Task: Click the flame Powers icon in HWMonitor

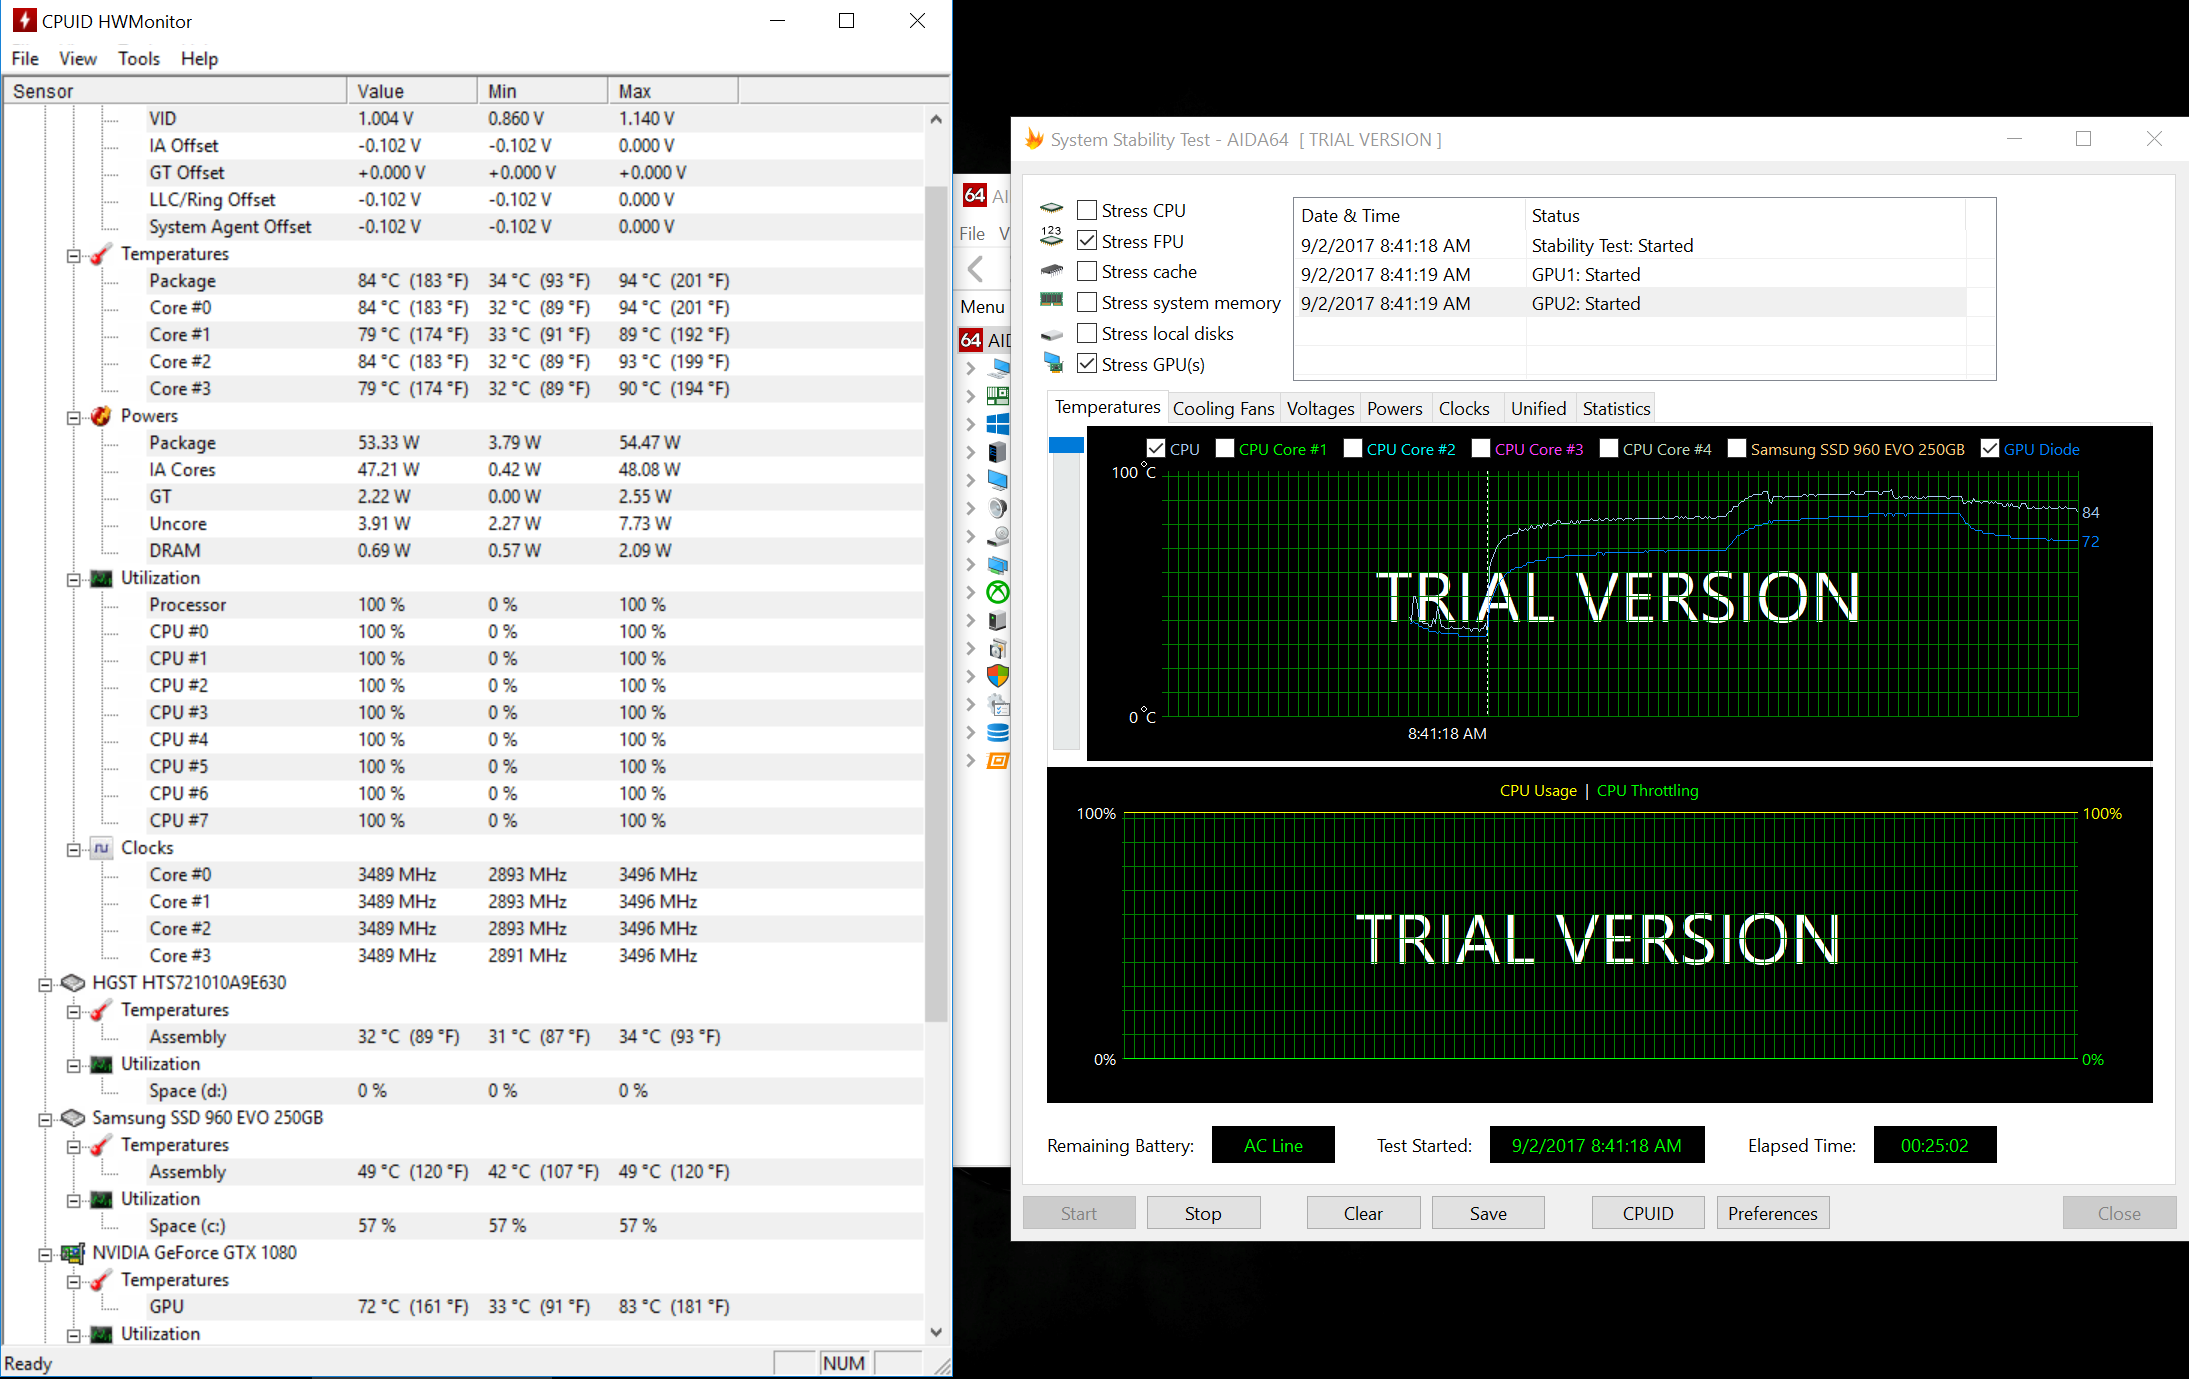Action: click(101, 416)
